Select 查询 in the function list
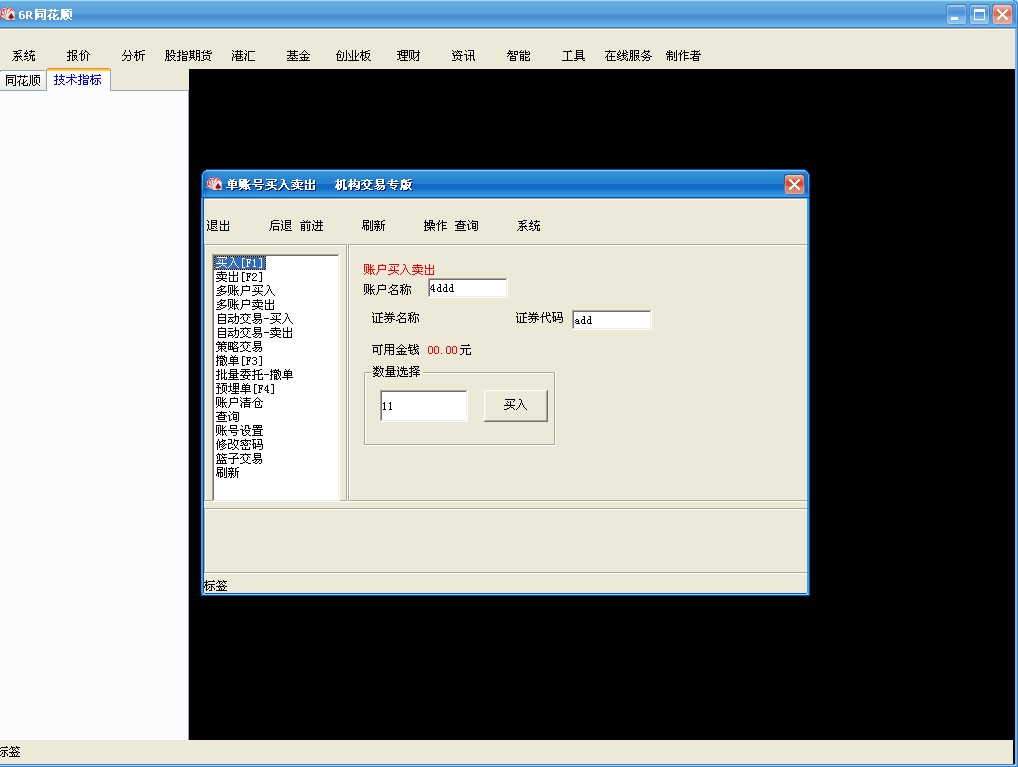 click(227, 416)
